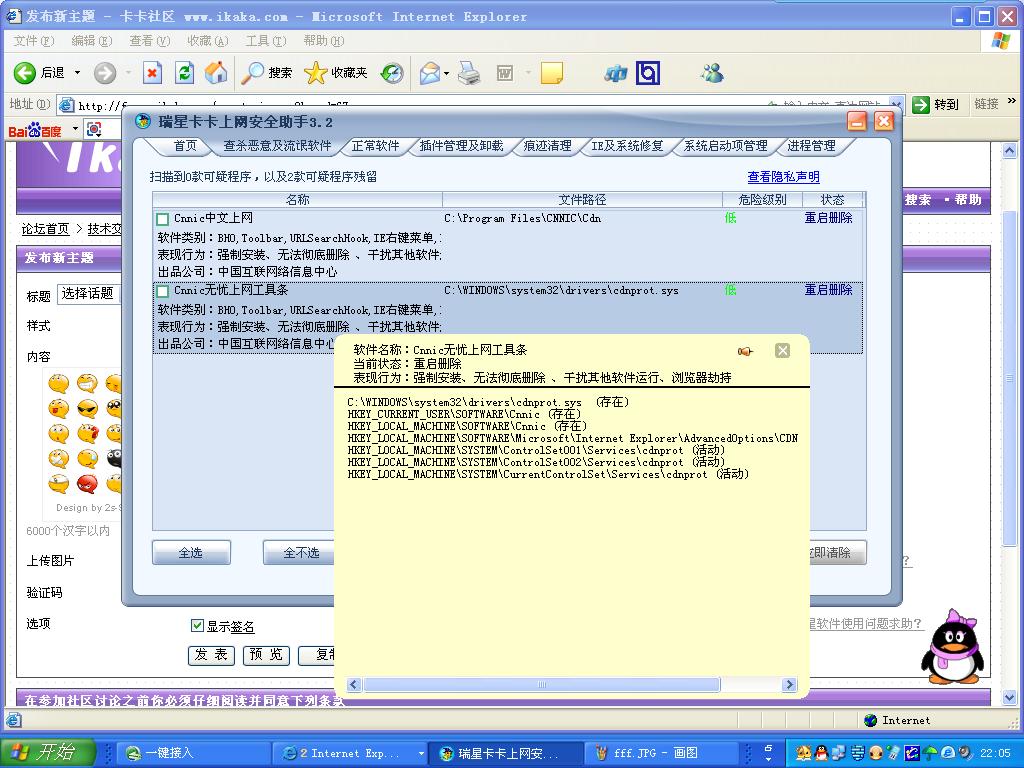Open the yellow note Discuss icon

[552, 72]
